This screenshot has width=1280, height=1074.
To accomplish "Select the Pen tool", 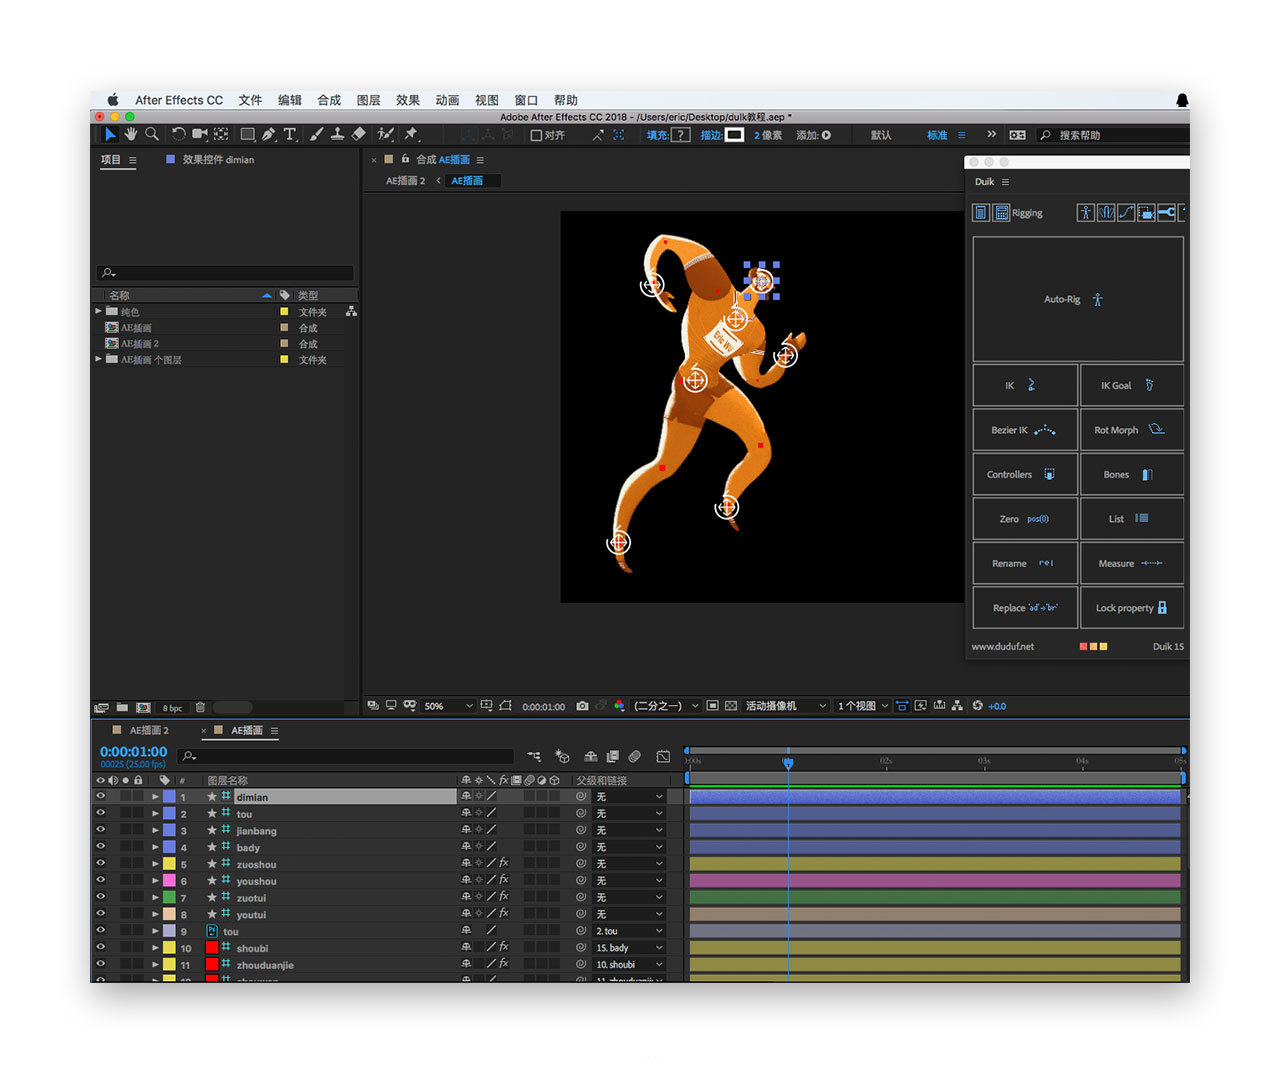I will pos(268,134).
